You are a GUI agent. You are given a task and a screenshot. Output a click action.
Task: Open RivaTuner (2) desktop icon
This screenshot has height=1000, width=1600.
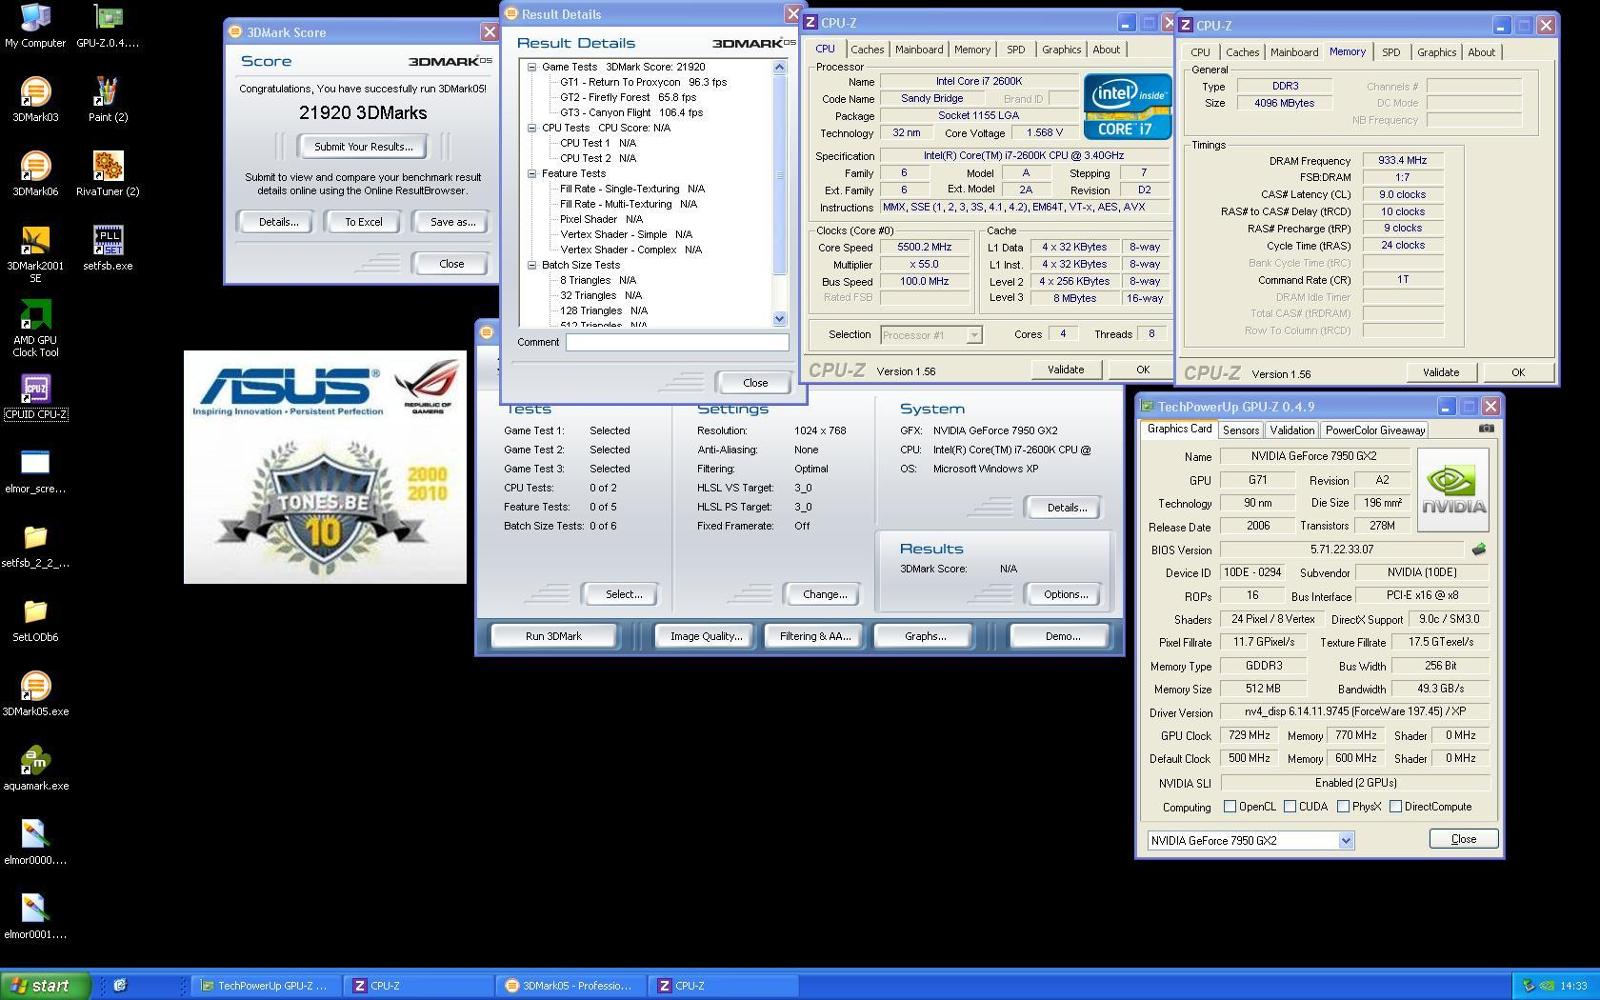[107, 174]
